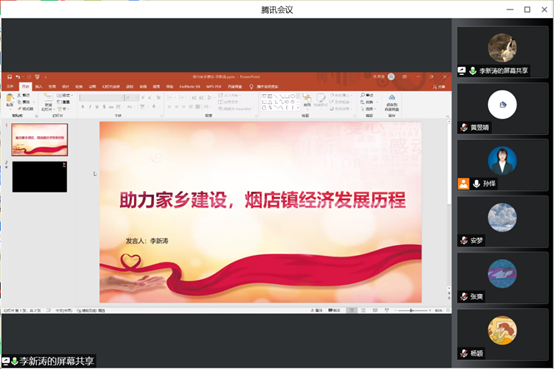Click 安梦's muted microphone icon
This screenshot has width=554, height=369.
tap(464, 240)
